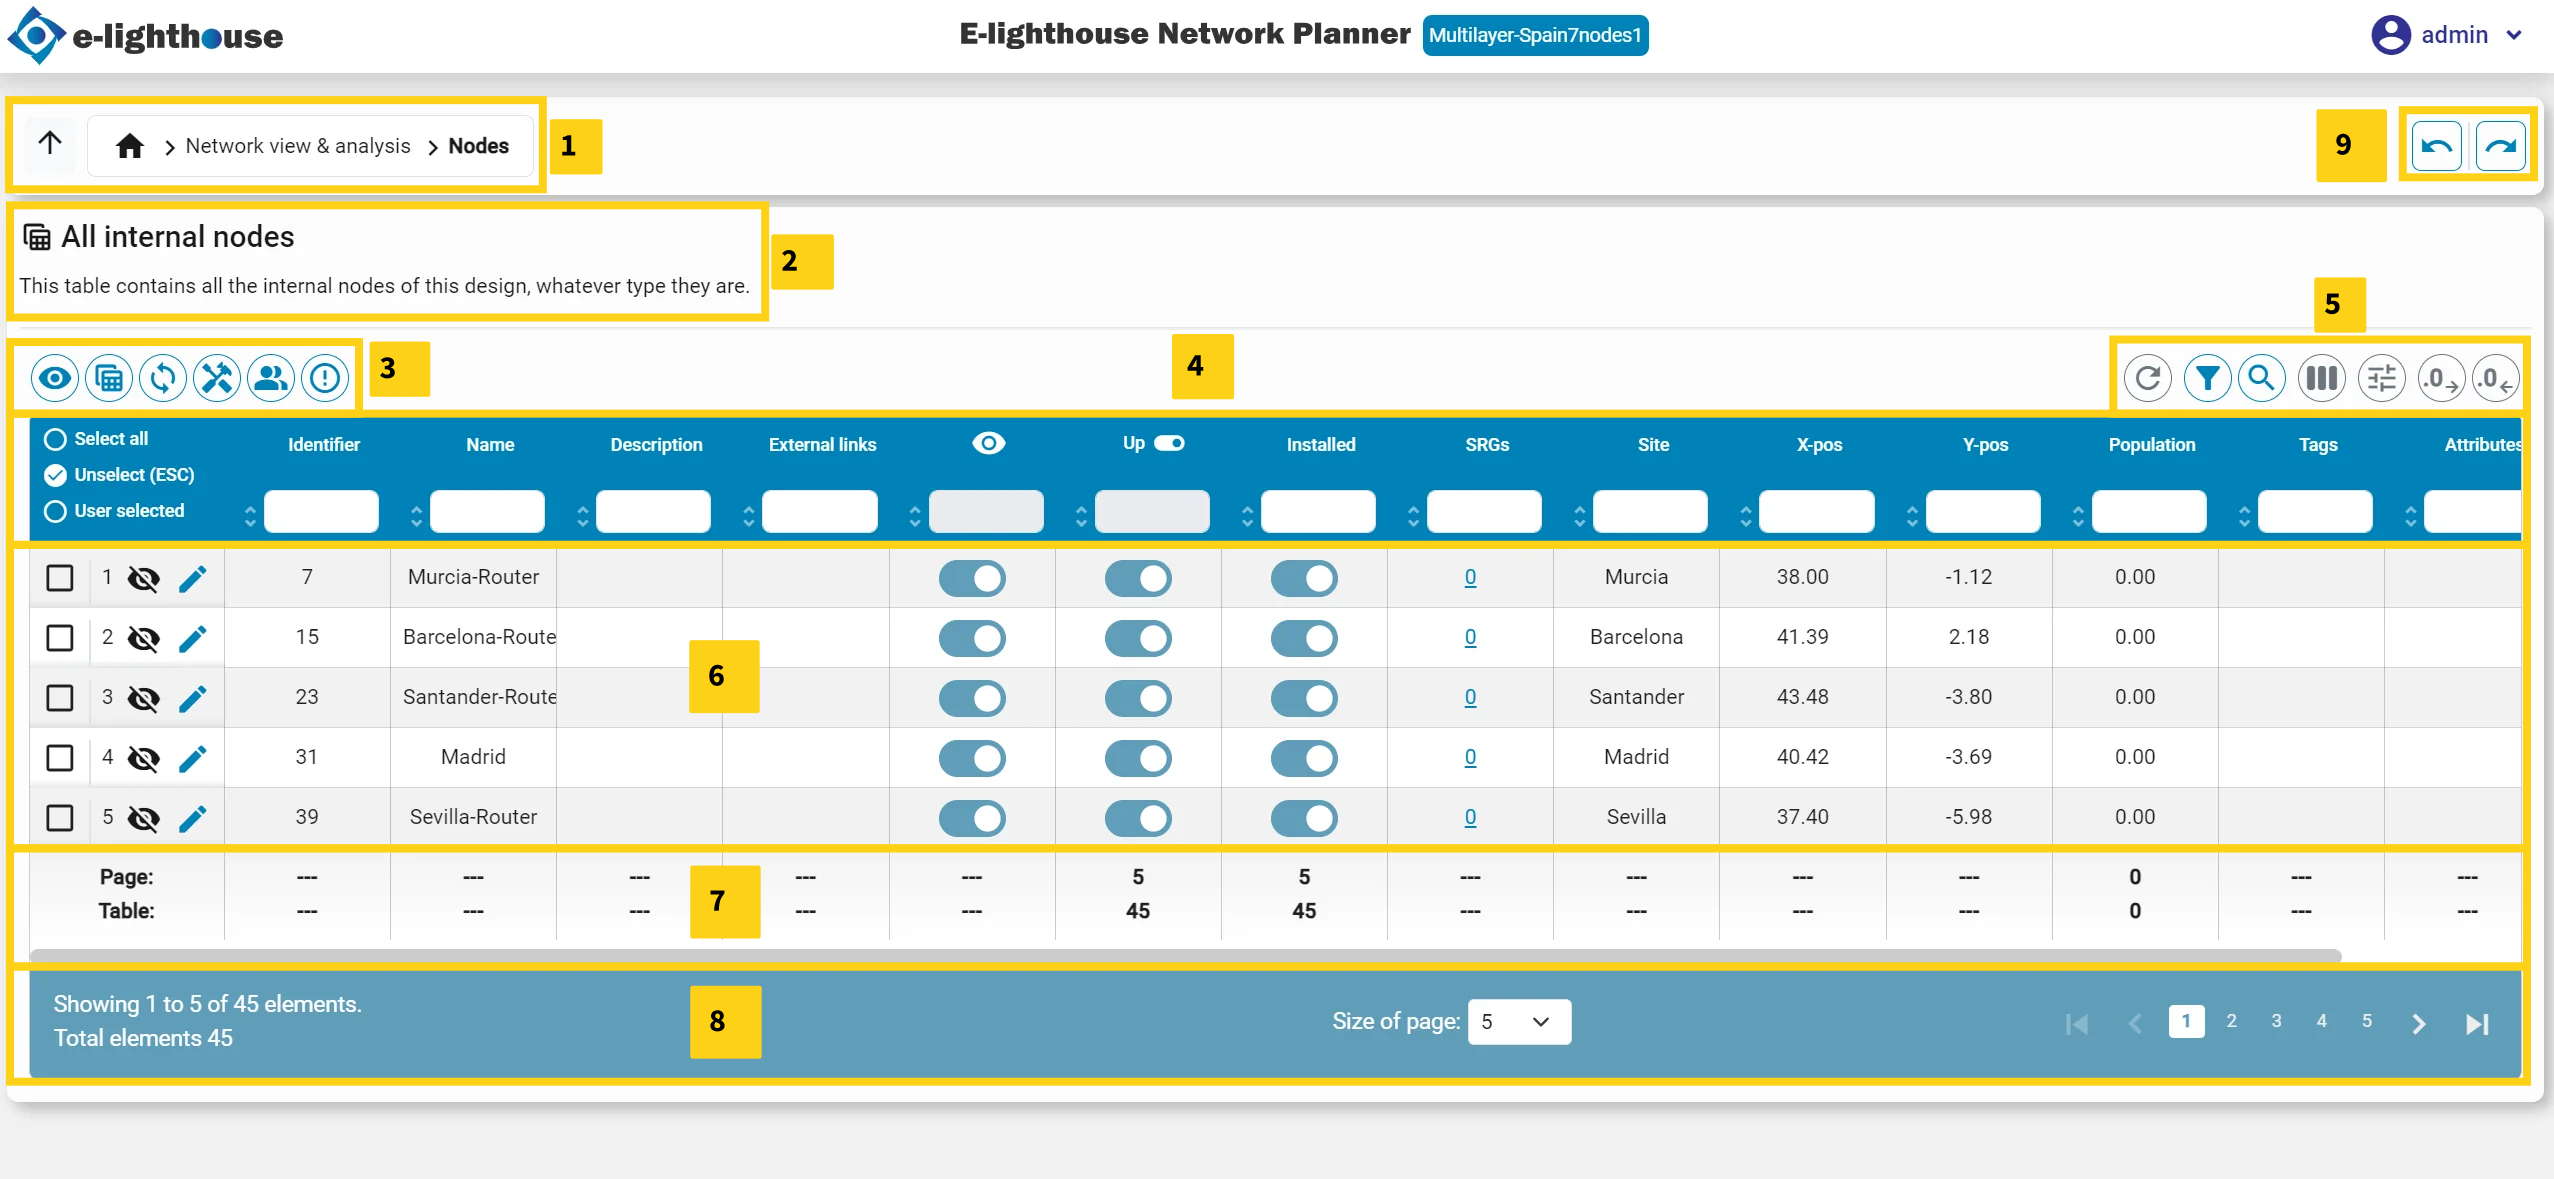Viewport: 2554px width, 1179px height.
Task: Click the undo arrow button
Action: tap(2436, 147)
